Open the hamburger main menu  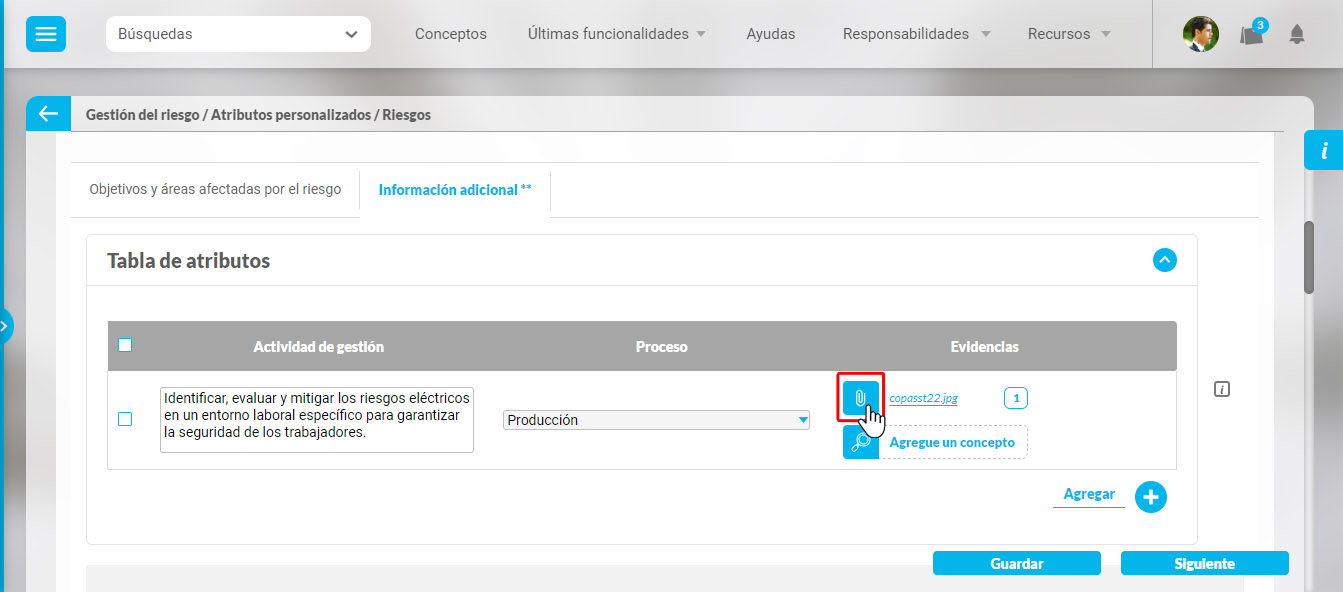(x=46, y=34)
